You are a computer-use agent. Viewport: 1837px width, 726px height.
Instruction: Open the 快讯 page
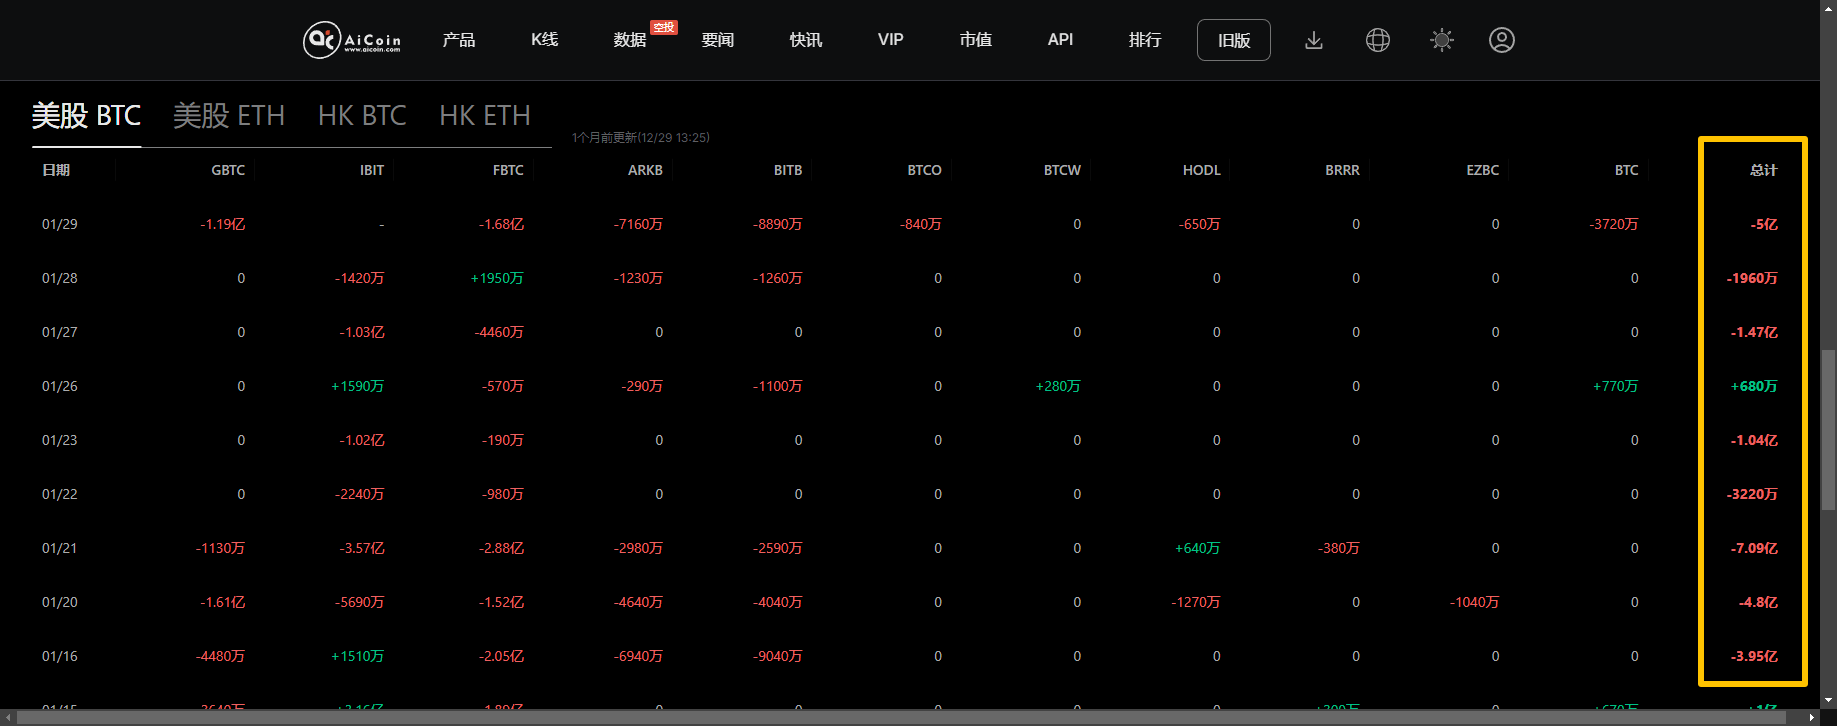coord(805,40)
